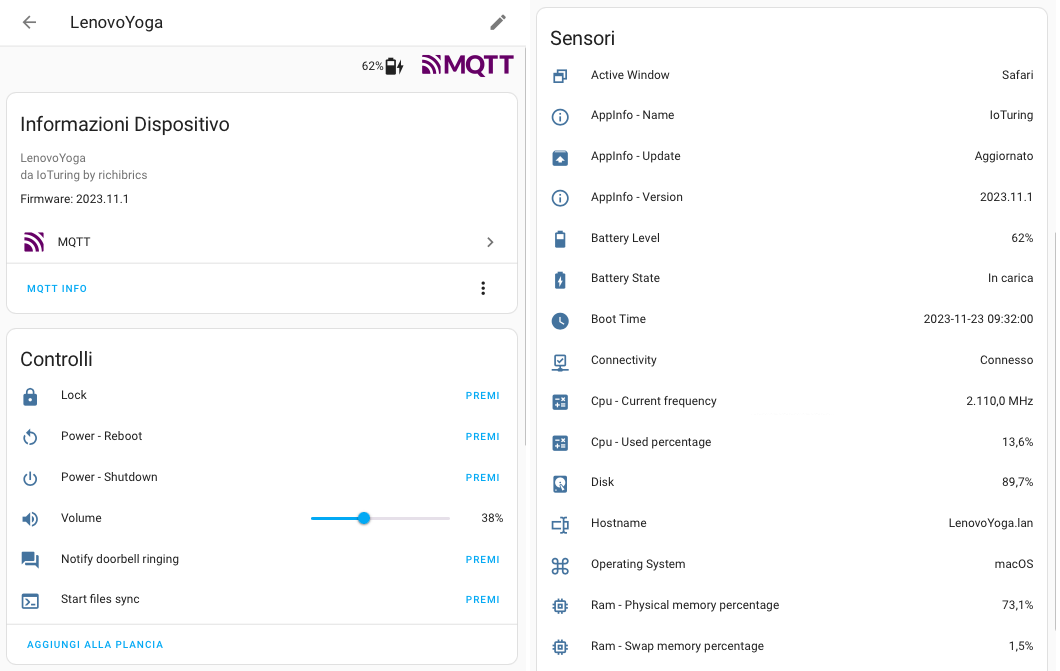Click the Volume speaker icon
This screenshot has height=671, width=1060.
[x=30, y=519]
